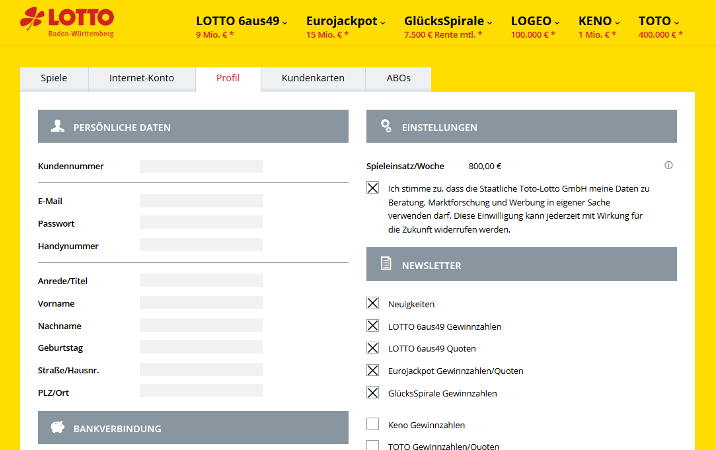This screenshot has width=716, height=450.
Task: Click the E-Mail field
Action: (x=201, y=201)
